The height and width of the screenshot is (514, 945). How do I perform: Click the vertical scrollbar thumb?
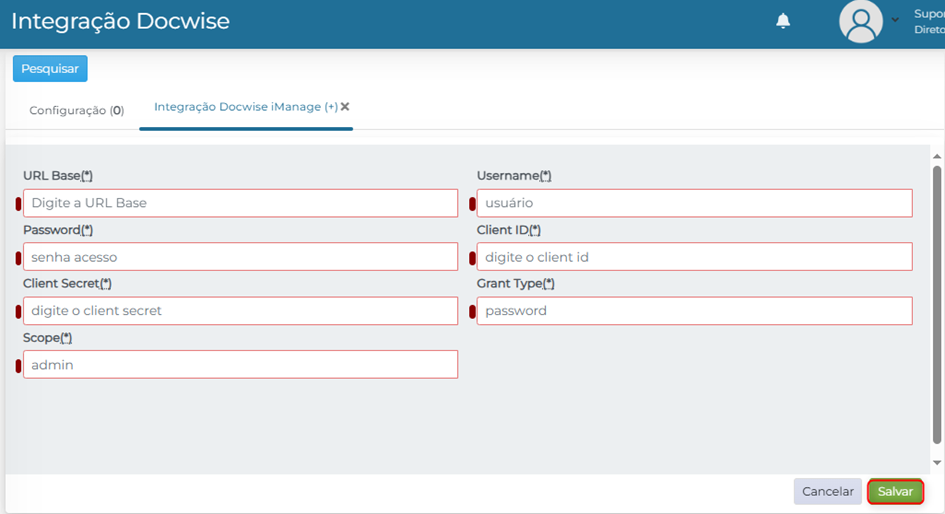click(937, 304)
